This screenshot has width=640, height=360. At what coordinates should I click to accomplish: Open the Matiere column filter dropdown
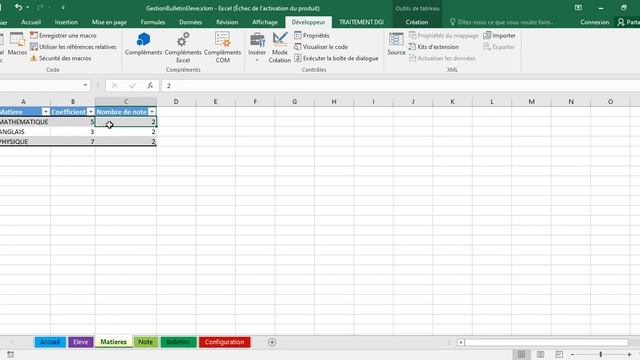click(46, 112)
